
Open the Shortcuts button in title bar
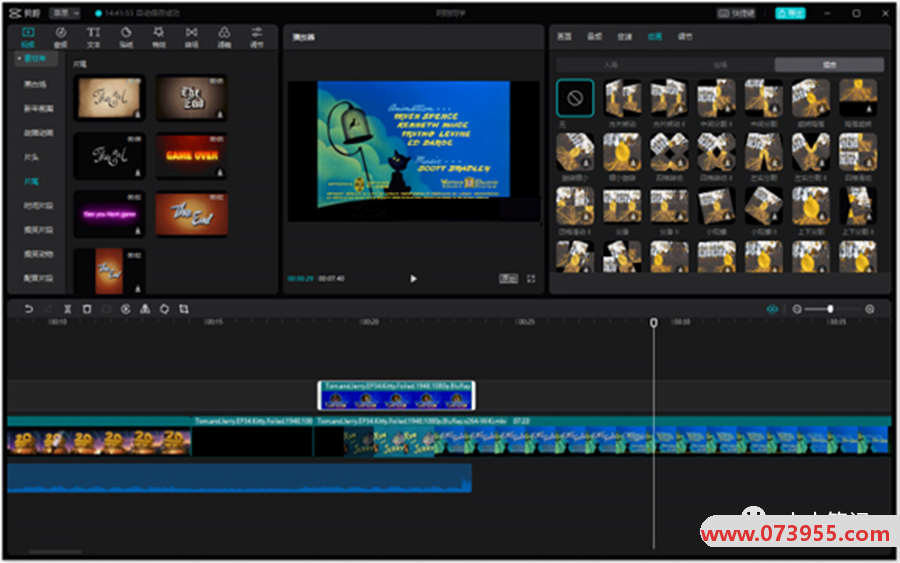736,13
